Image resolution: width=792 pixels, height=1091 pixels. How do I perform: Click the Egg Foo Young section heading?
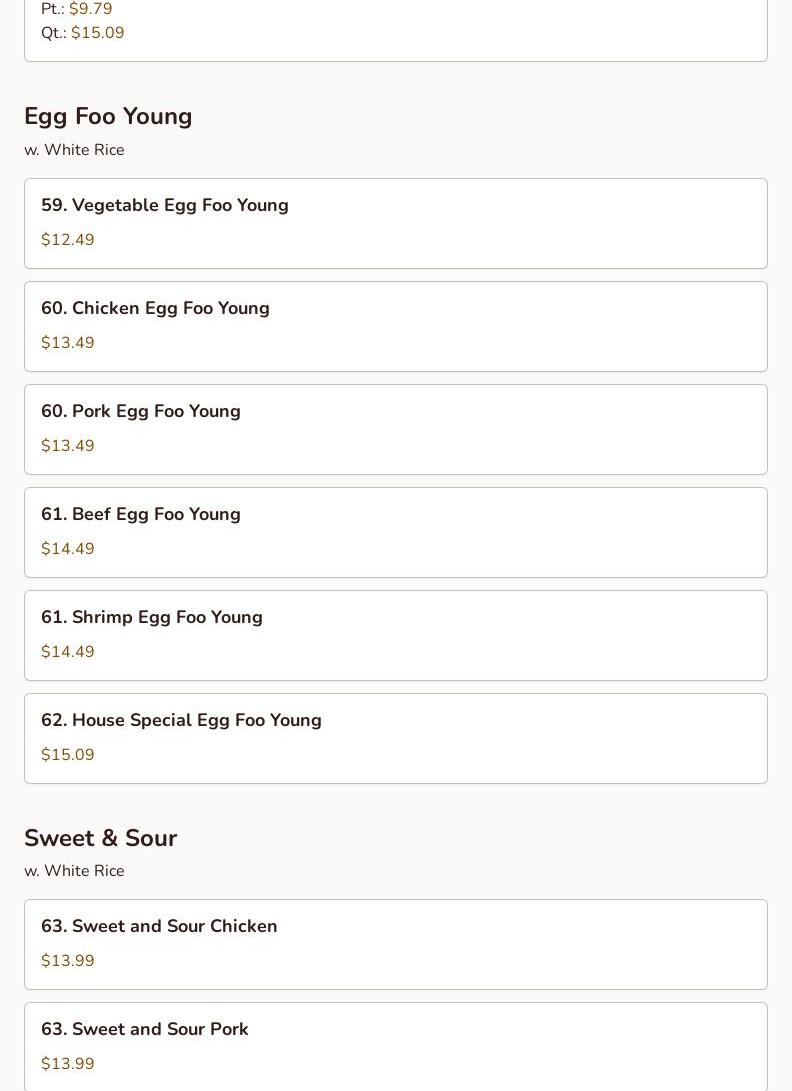point(108,116)
